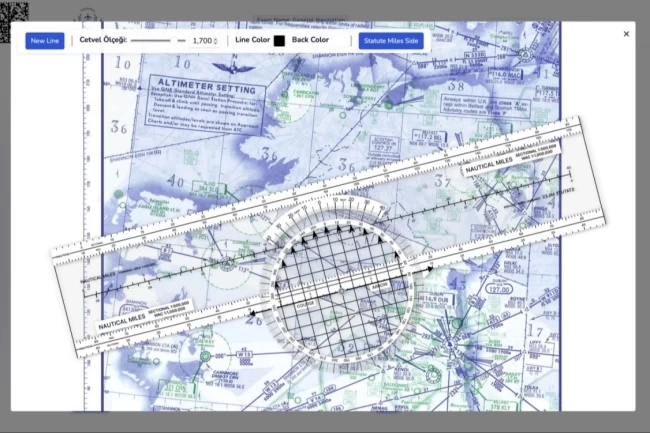The image size is (650, 433).
Task: Open the black Line Color swatch
Action: click(x=279, y=41)
